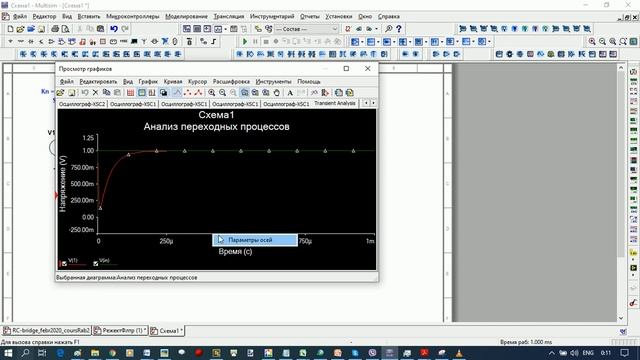Click the graph title 'Схема1'
This screenshot has width=640, height=360.
216,115
